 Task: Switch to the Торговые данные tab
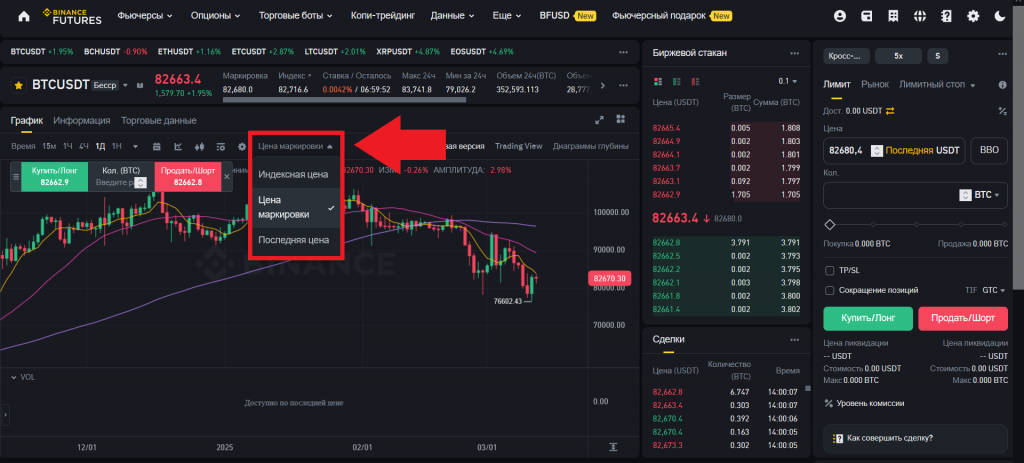point(159,120)
